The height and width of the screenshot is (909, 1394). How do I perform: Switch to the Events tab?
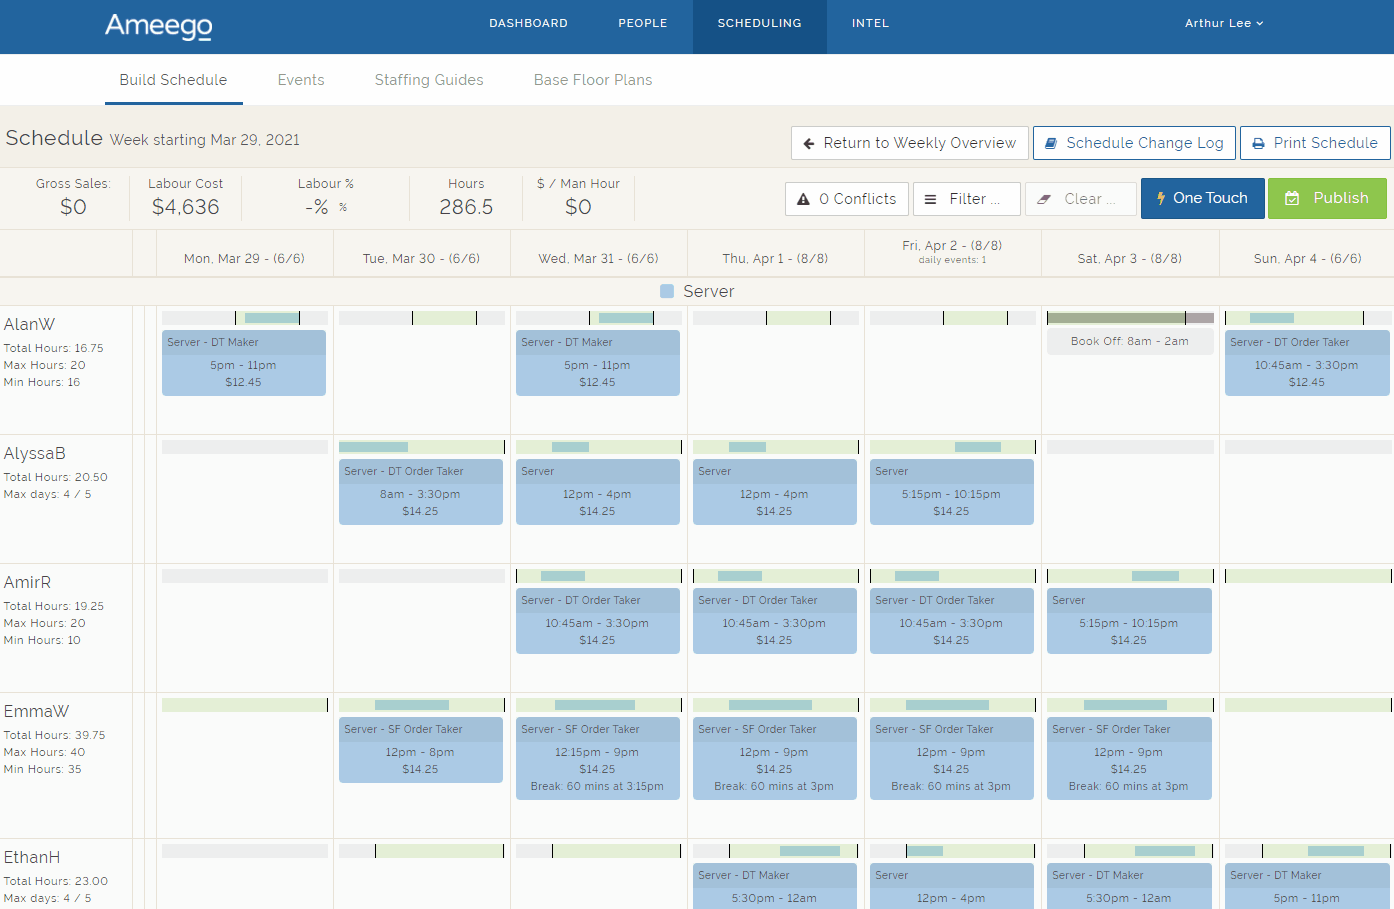[x=301, y=80]
